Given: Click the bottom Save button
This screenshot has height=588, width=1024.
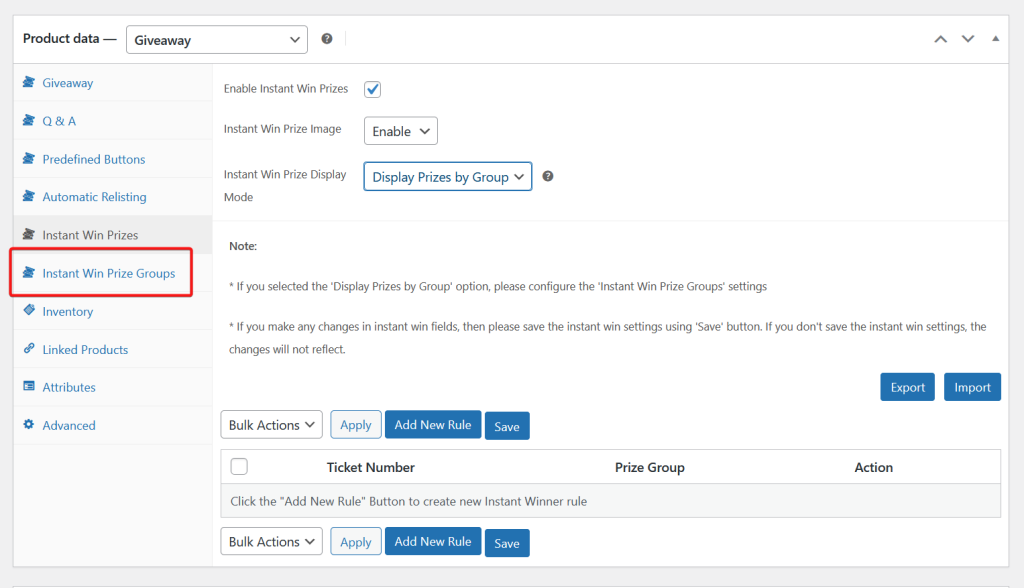Looking at the screenshot, I should (507, 543).
